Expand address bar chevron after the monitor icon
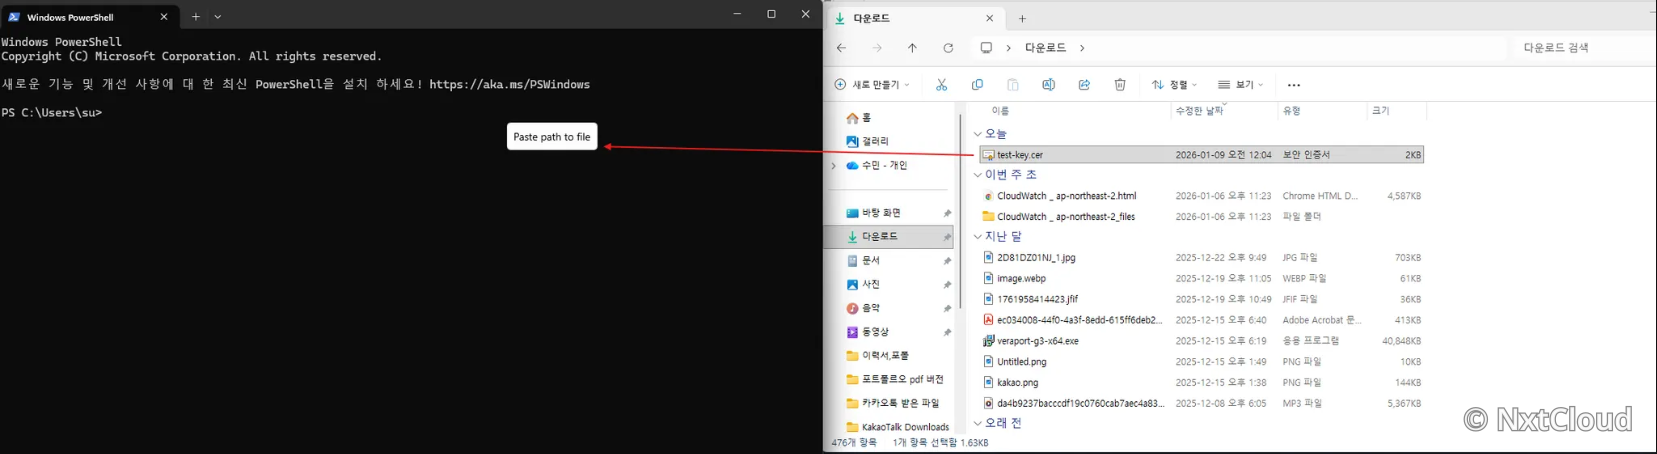 (x=1008, y=48)
